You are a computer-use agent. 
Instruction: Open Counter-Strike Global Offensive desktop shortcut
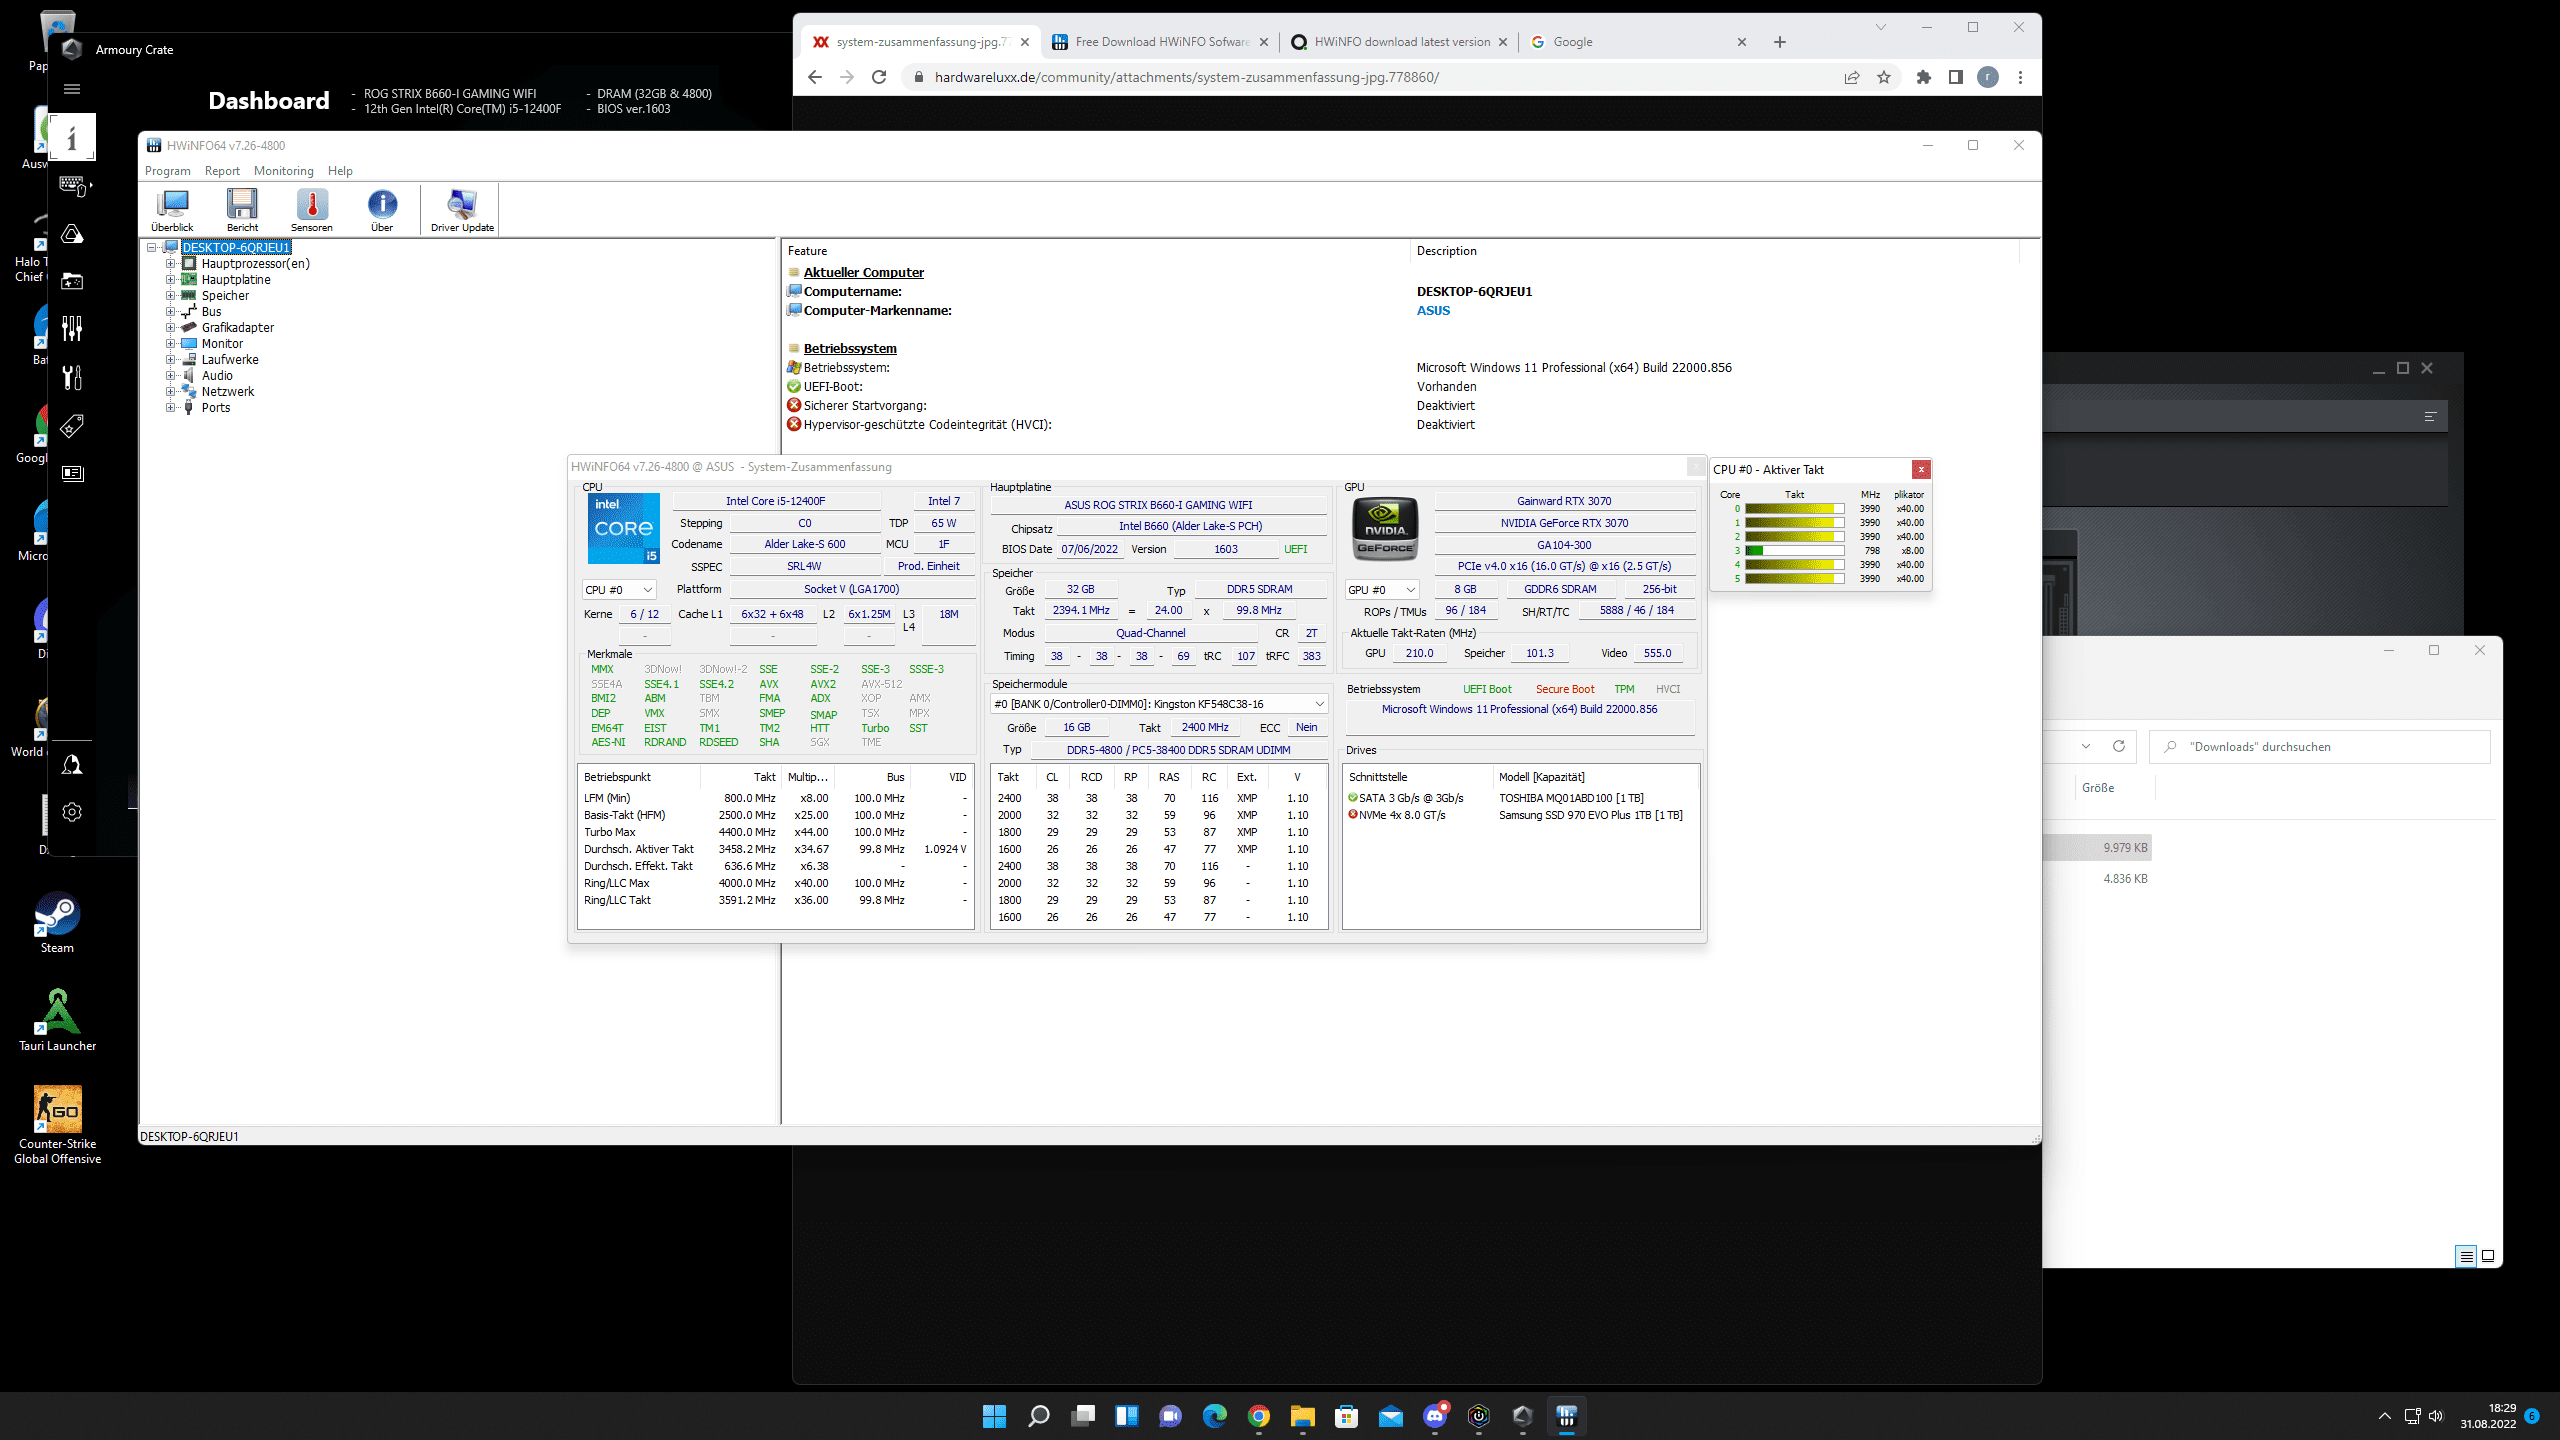(x=57, y=1125)
